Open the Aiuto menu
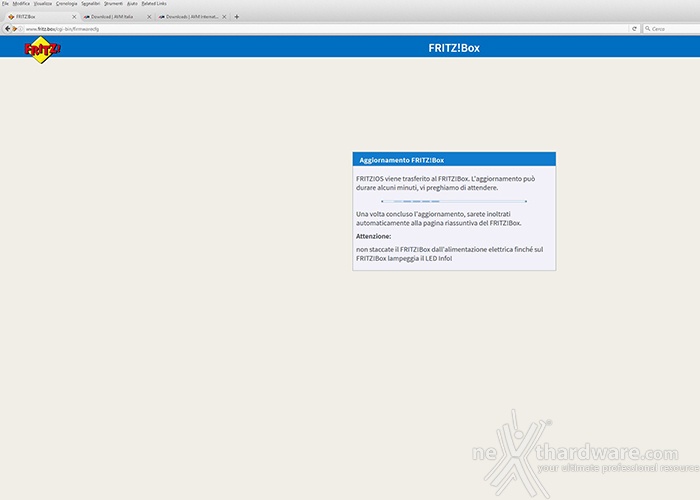The height and width of the screenshot is (500, 700). (x=132, y=4)
